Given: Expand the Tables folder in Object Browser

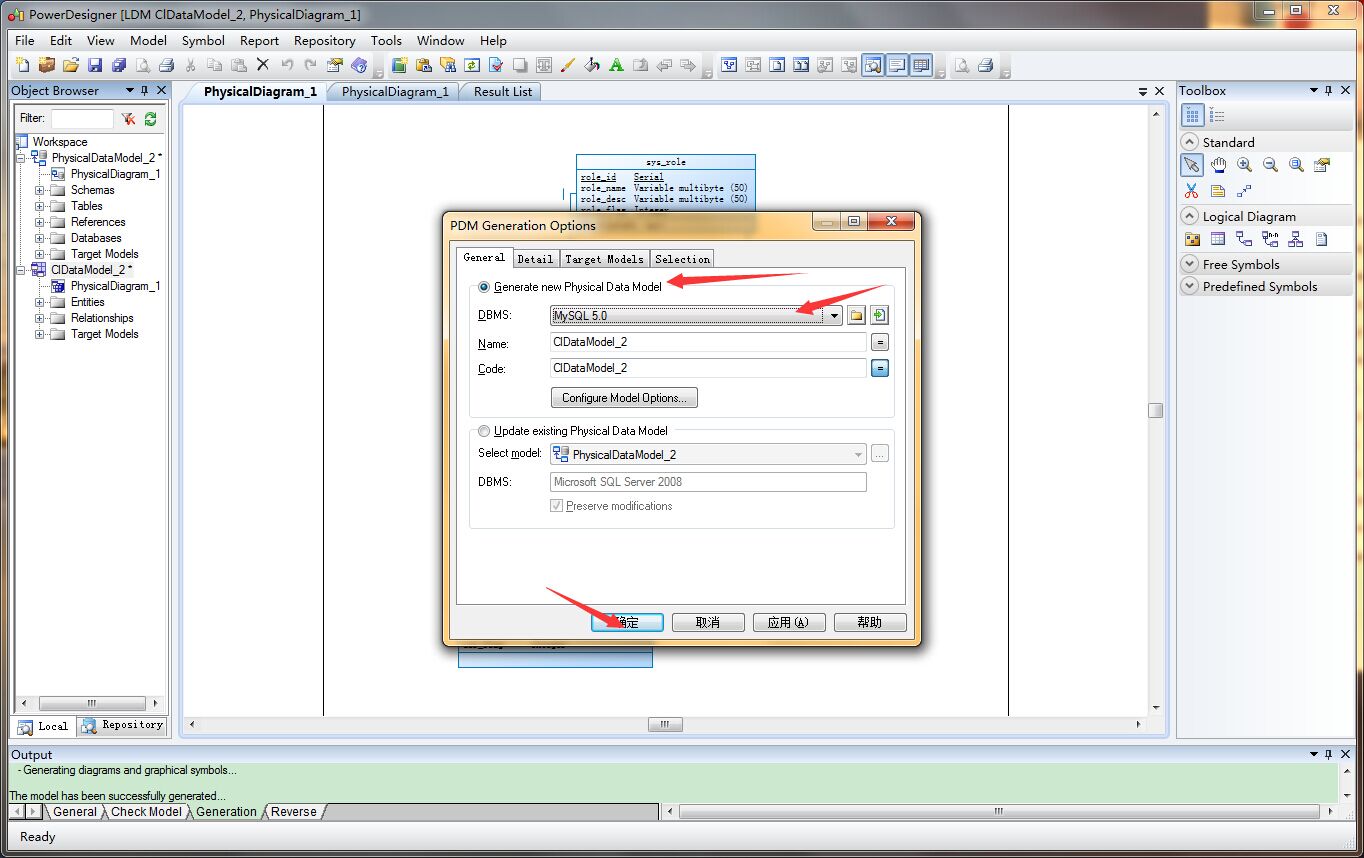Looking at the screenshot, I should (40, 206).
